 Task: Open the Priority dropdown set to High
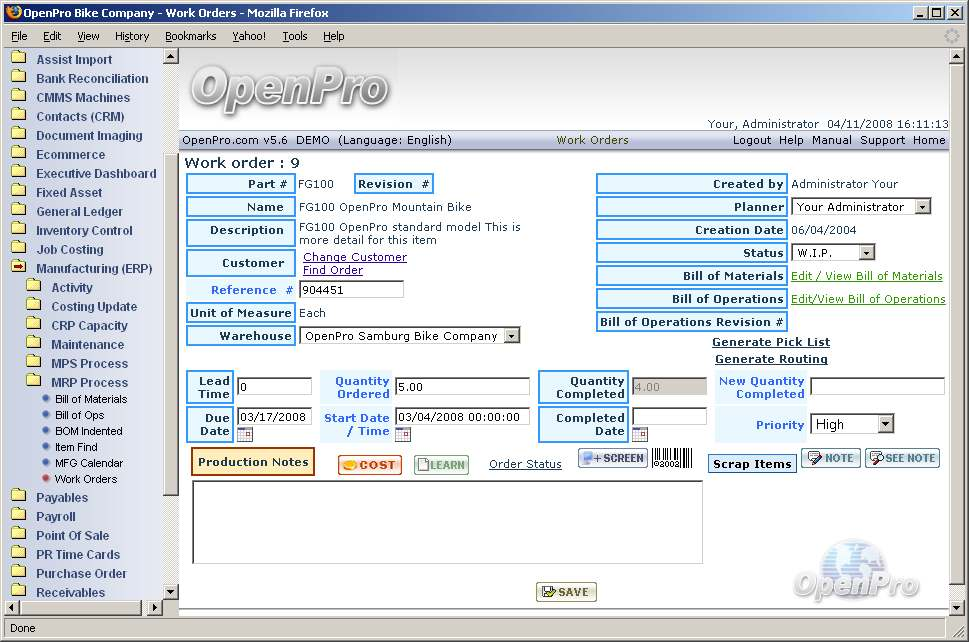click(x=884, y=424)
